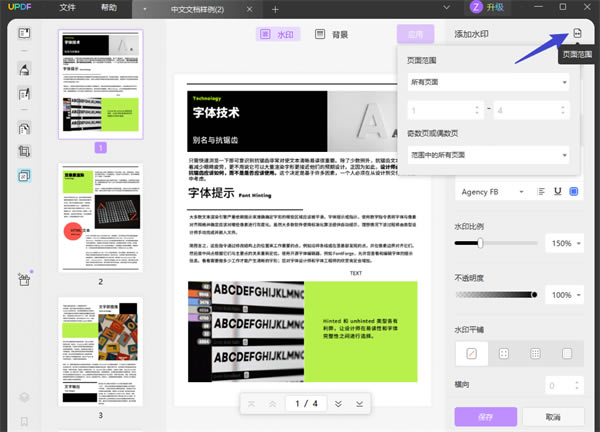Select the comment highlighter tool icon
This screenshot has height=432, width=600.
click(25, 69)
